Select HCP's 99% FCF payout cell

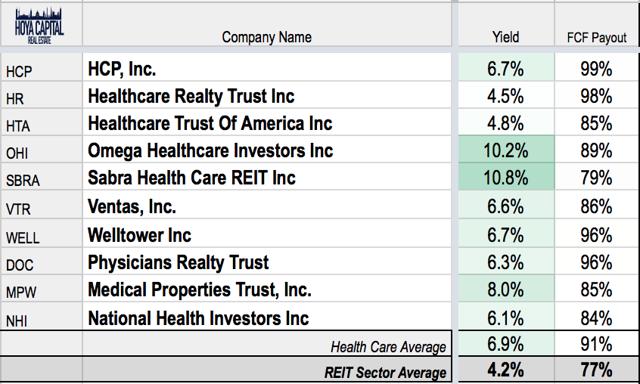(x=596, y=67)
